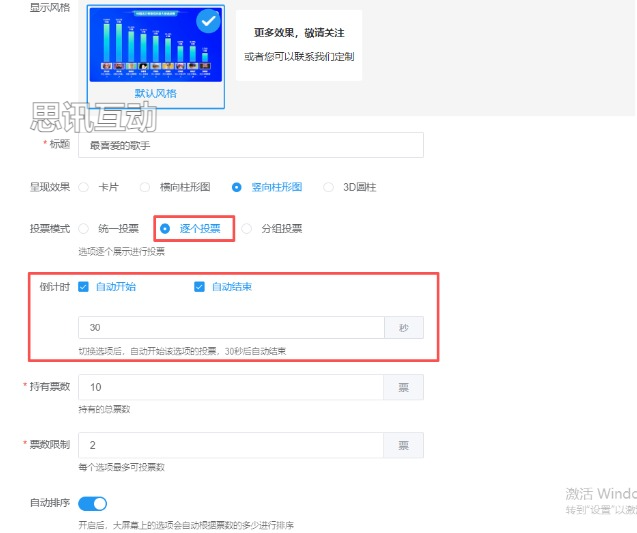Image resolution: width=637 pixels, height=533 pixels.
Task: Select the 横向柱形图 radio option
Action: pyautogui.click(x=145, y=187)
